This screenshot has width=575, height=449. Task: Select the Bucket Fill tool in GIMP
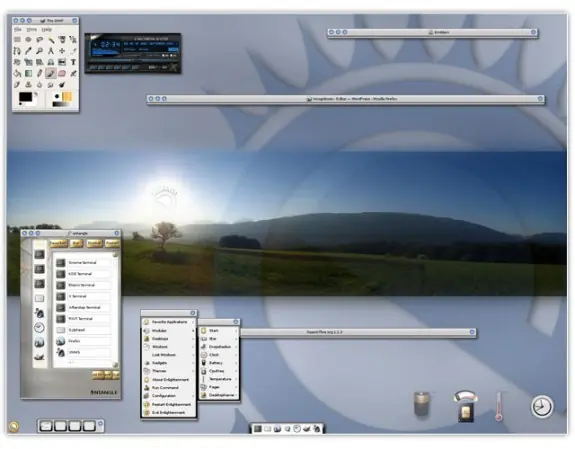17,73
